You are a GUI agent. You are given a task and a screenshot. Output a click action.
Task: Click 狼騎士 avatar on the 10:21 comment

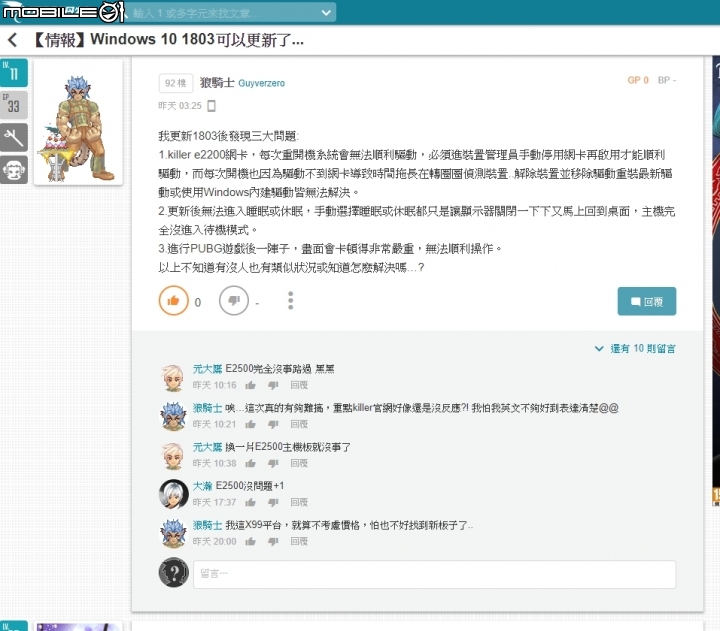173,416
